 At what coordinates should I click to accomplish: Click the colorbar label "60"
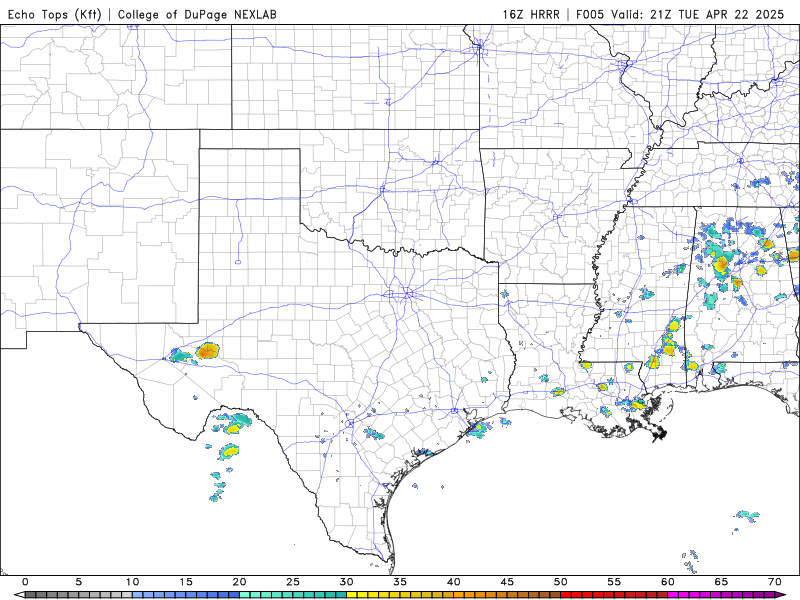coord(668,582)
